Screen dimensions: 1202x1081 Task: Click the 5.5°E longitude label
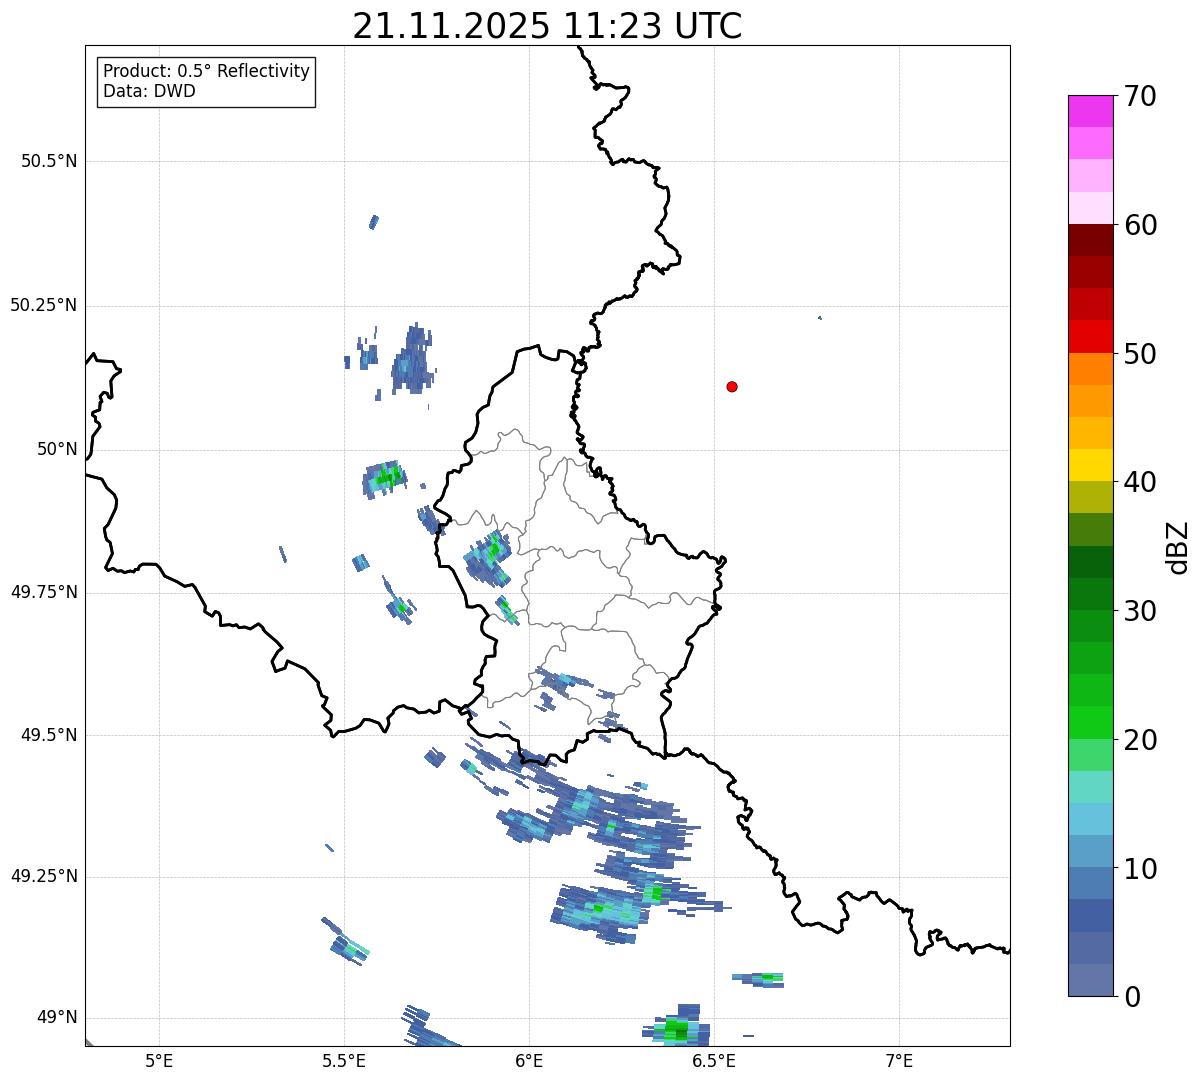point(344,1061)
